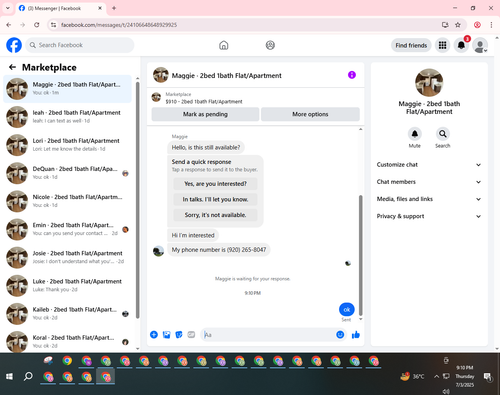Open the Groups icon in top navigation
Viewport: 500px width, 395px height.
270,45
